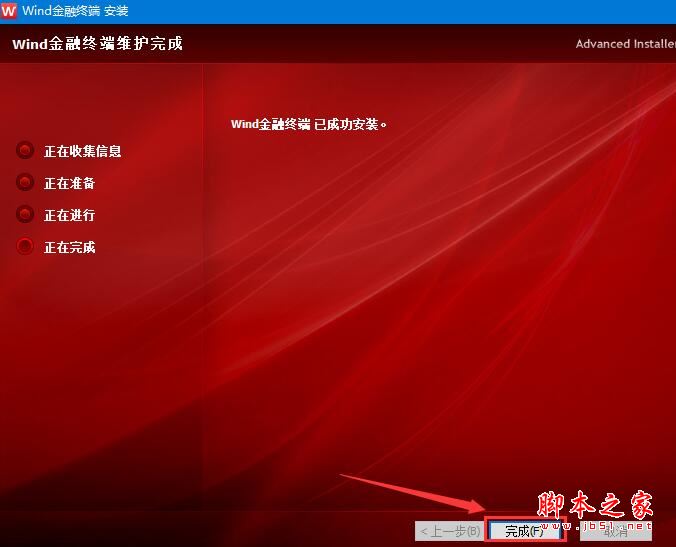
Task: Click the Advanced Installer label
Action: click(x=626, y=44)
